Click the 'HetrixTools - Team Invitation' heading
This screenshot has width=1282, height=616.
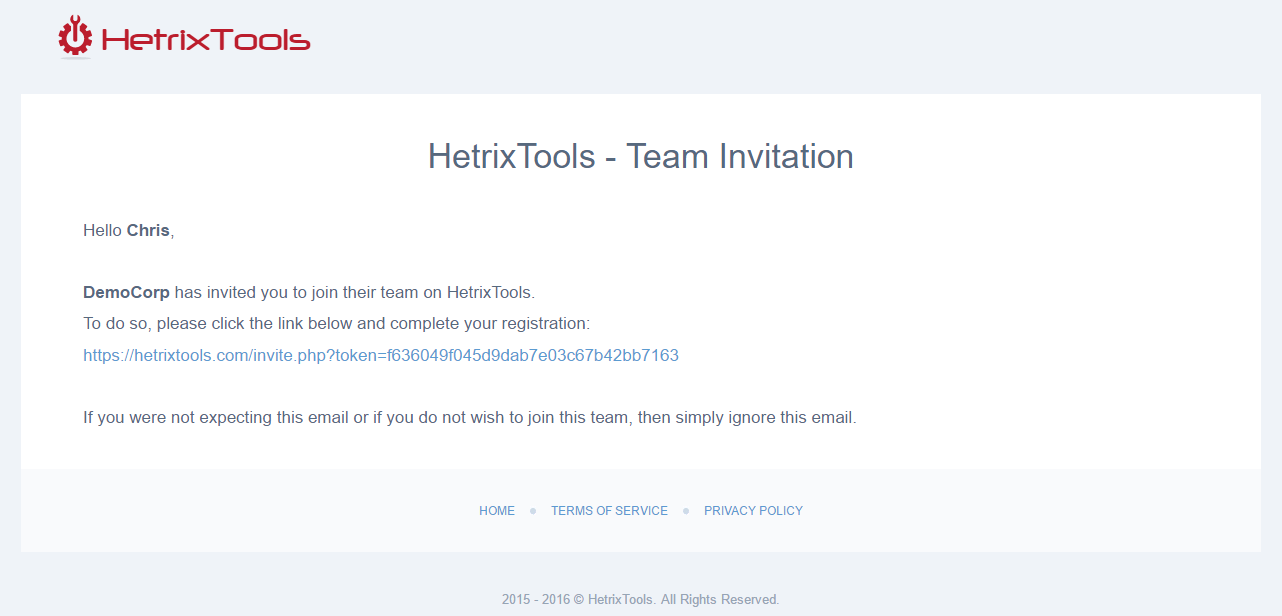(x=641, y=157)
